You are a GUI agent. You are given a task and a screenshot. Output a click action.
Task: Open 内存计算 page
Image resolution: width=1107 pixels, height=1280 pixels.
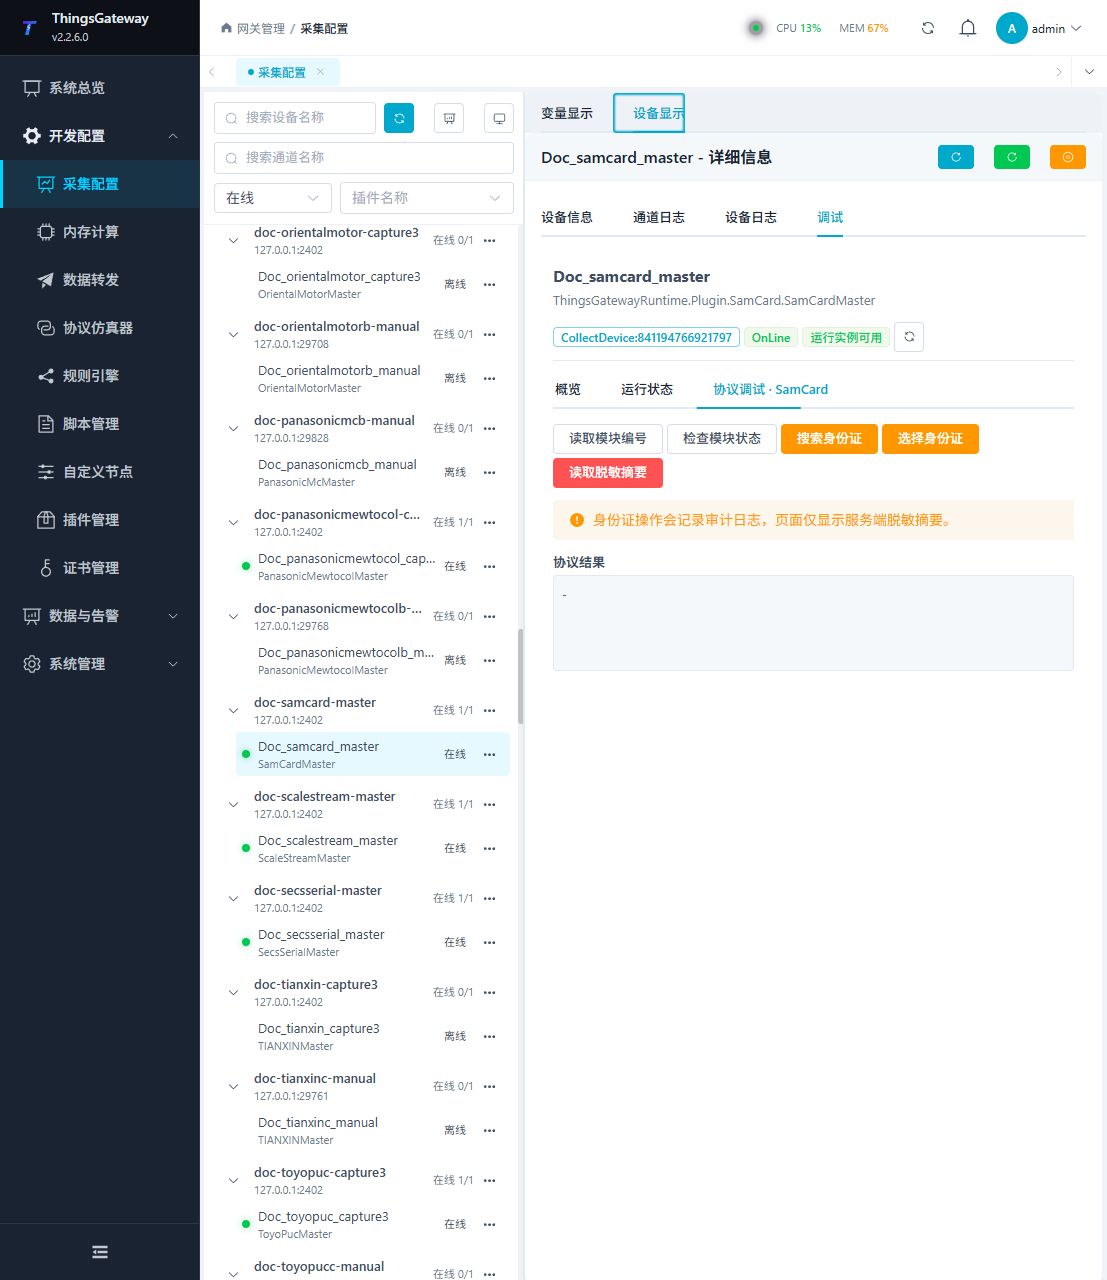click(x=100, y=232)
